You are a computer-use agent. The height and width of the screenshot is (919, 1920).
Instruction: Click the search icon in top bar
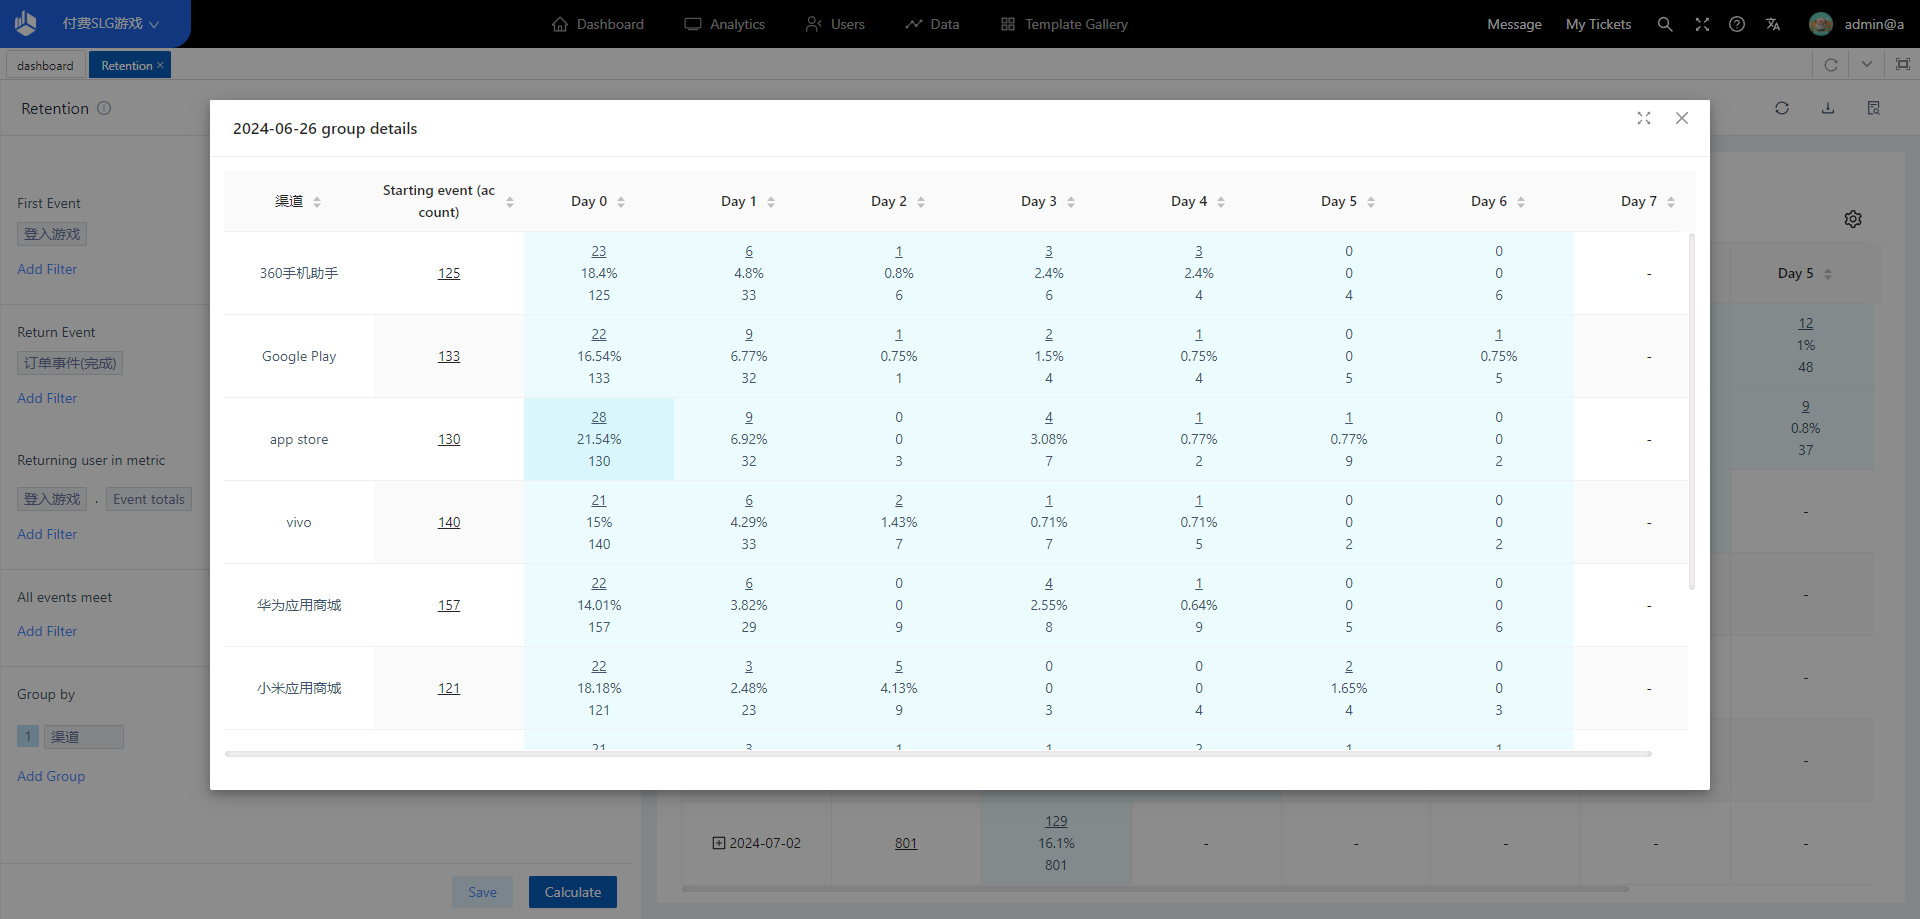click(x=1665, y=24)
